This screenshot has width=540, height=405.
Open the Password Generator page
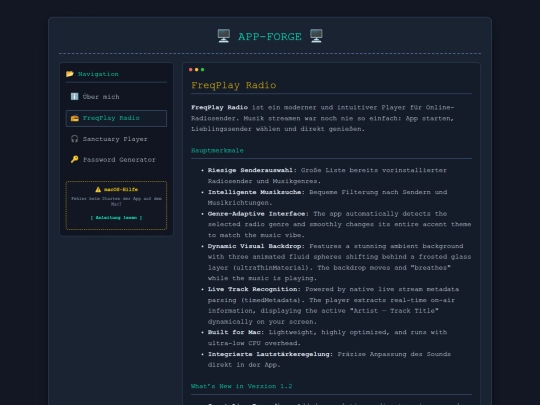(x=116, y=159)
